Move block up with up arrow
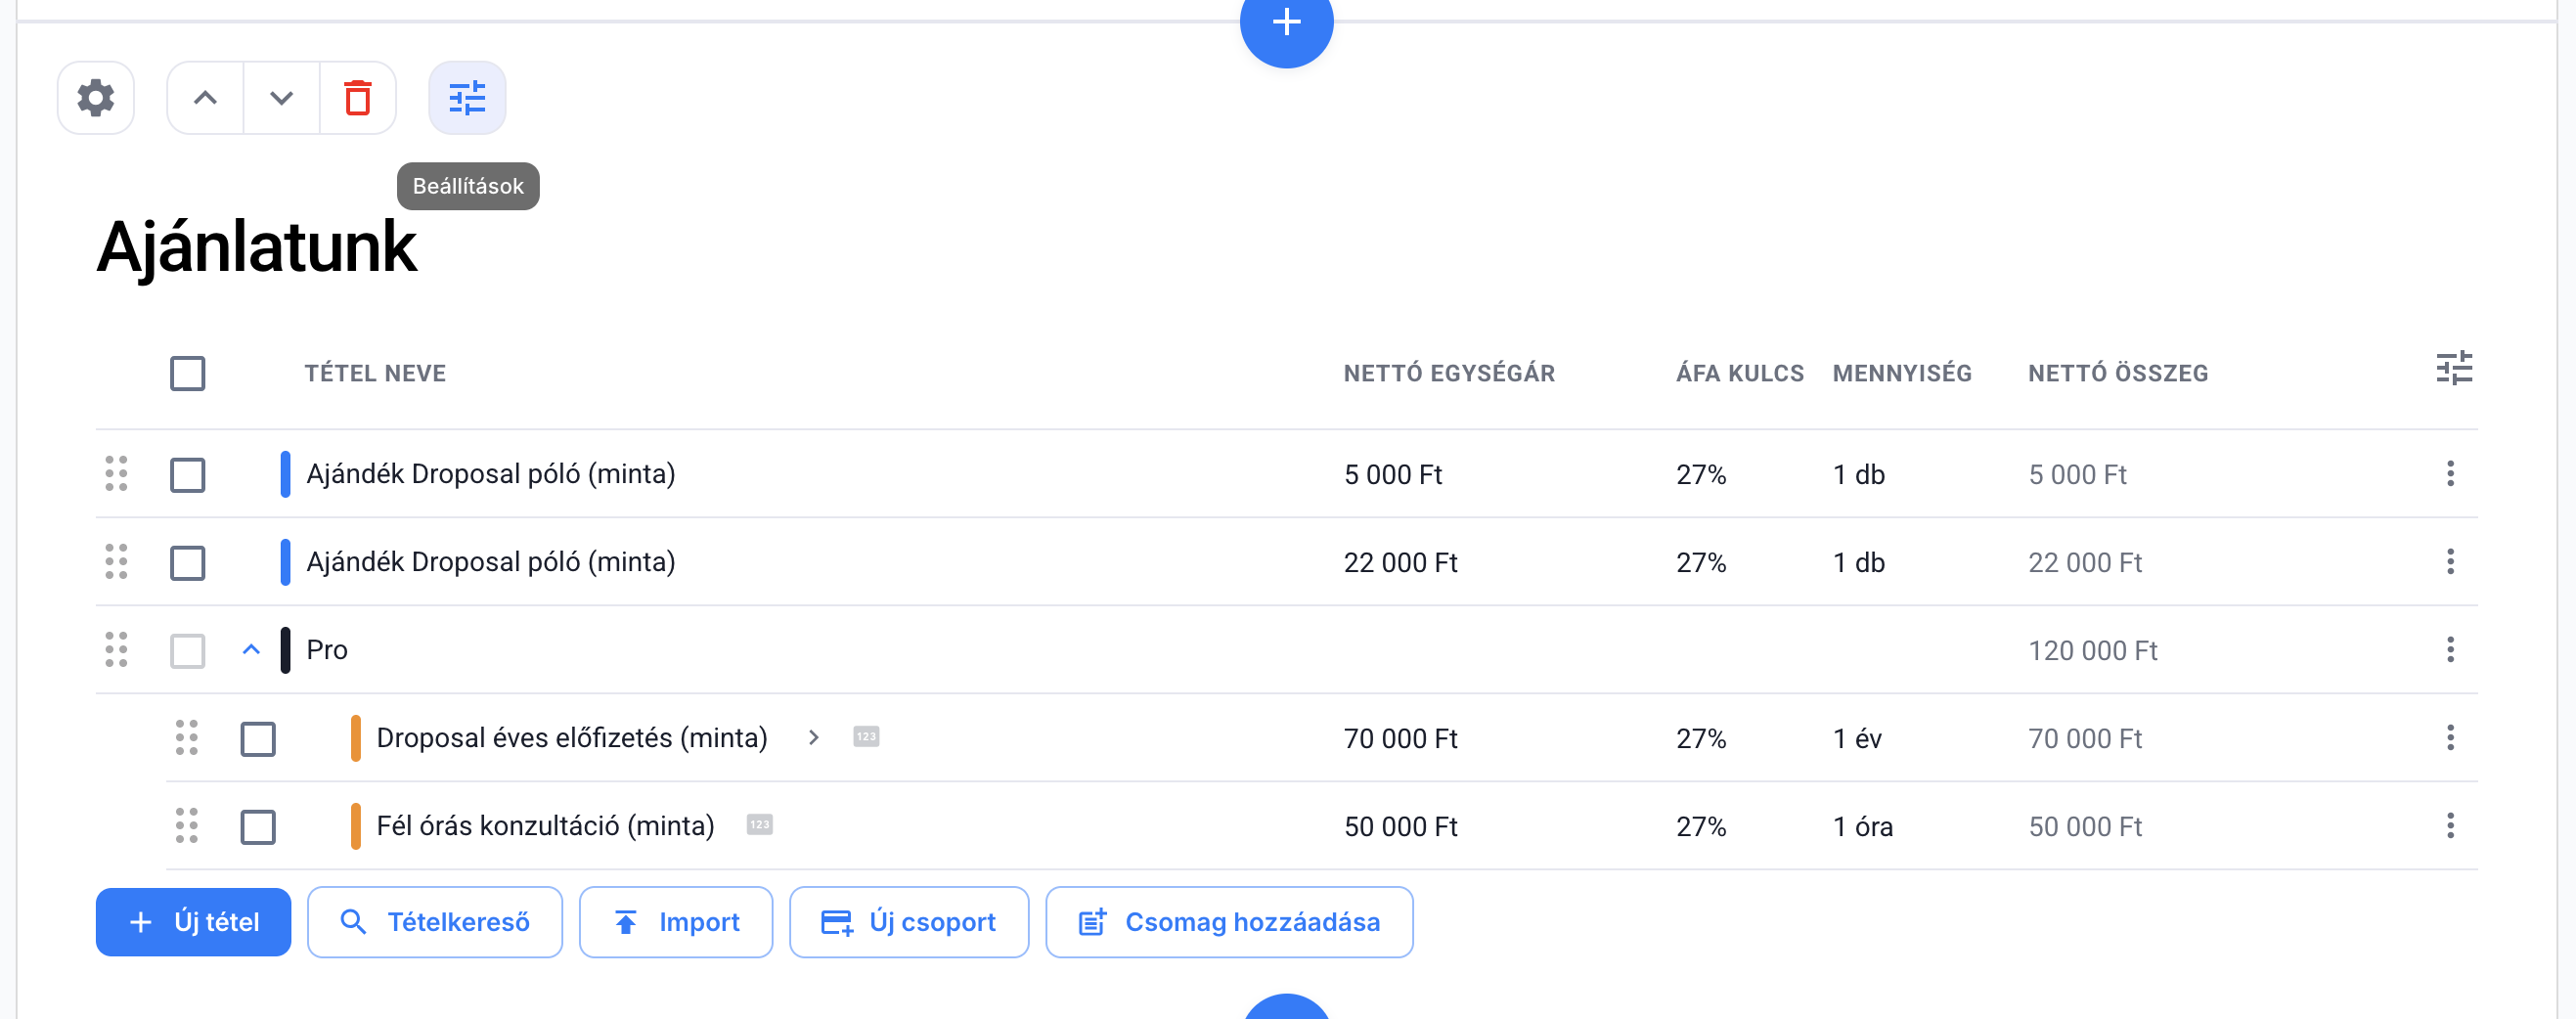Screen dimensions: 2576x1019 pos(205,98)
